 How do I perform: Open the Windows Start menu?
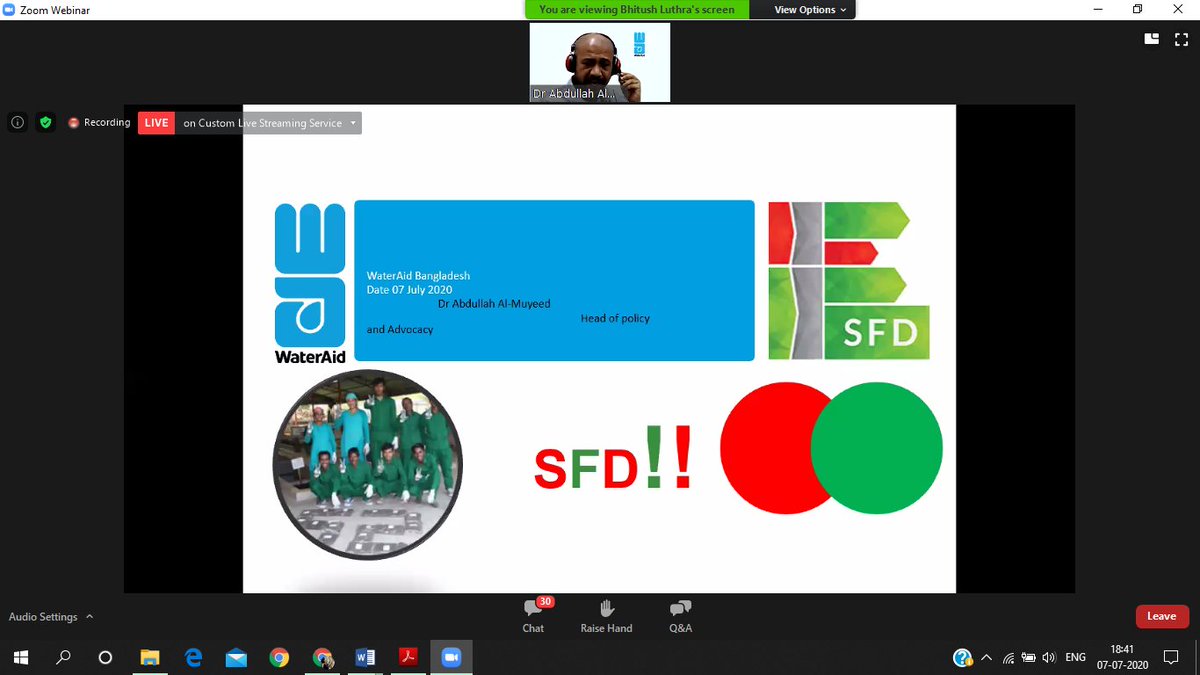(x=20, y=657)
